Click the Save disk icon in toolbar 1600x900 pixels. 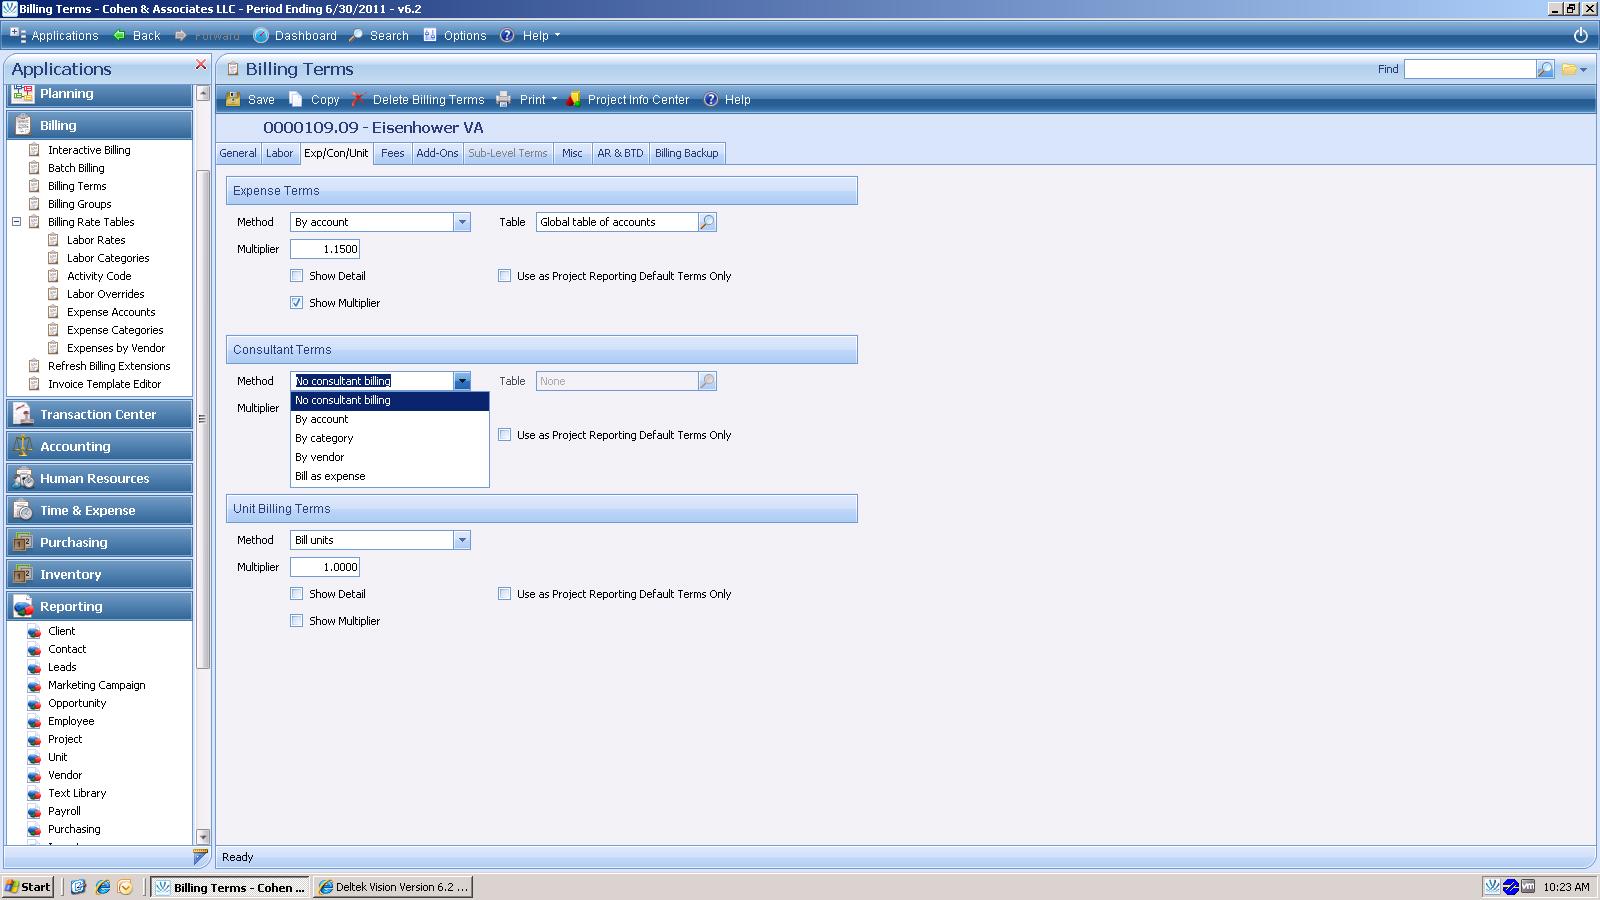click(x=234, y=100)
